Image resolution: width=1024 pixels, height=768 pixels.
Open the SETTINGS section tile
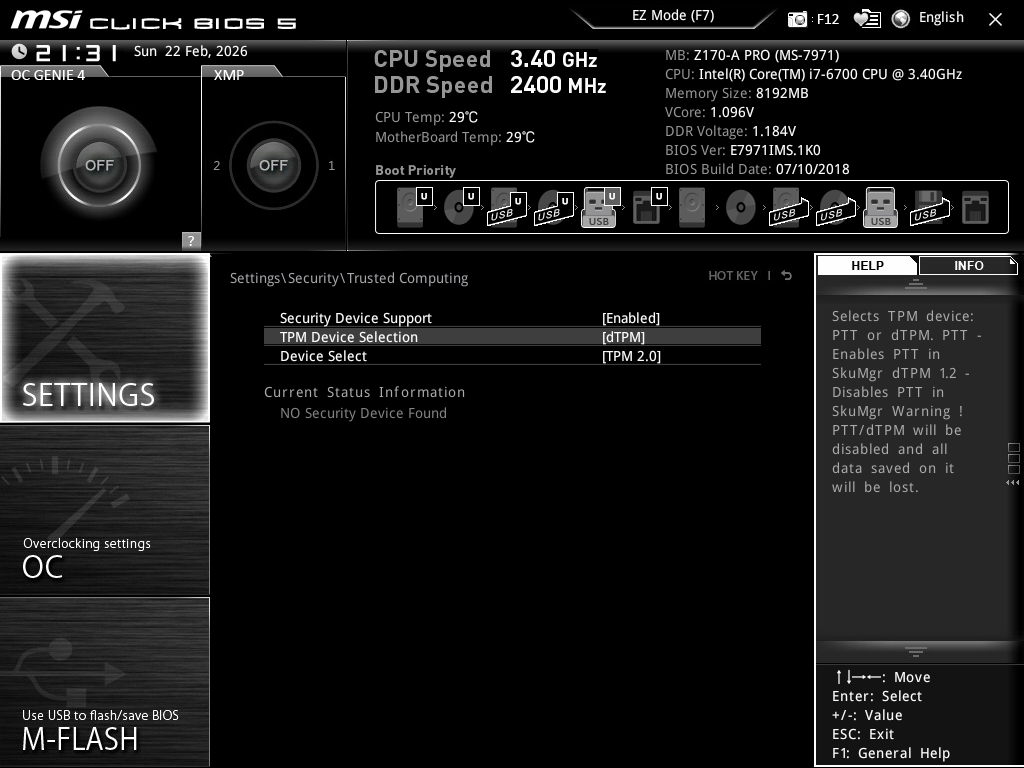point(105,338)
